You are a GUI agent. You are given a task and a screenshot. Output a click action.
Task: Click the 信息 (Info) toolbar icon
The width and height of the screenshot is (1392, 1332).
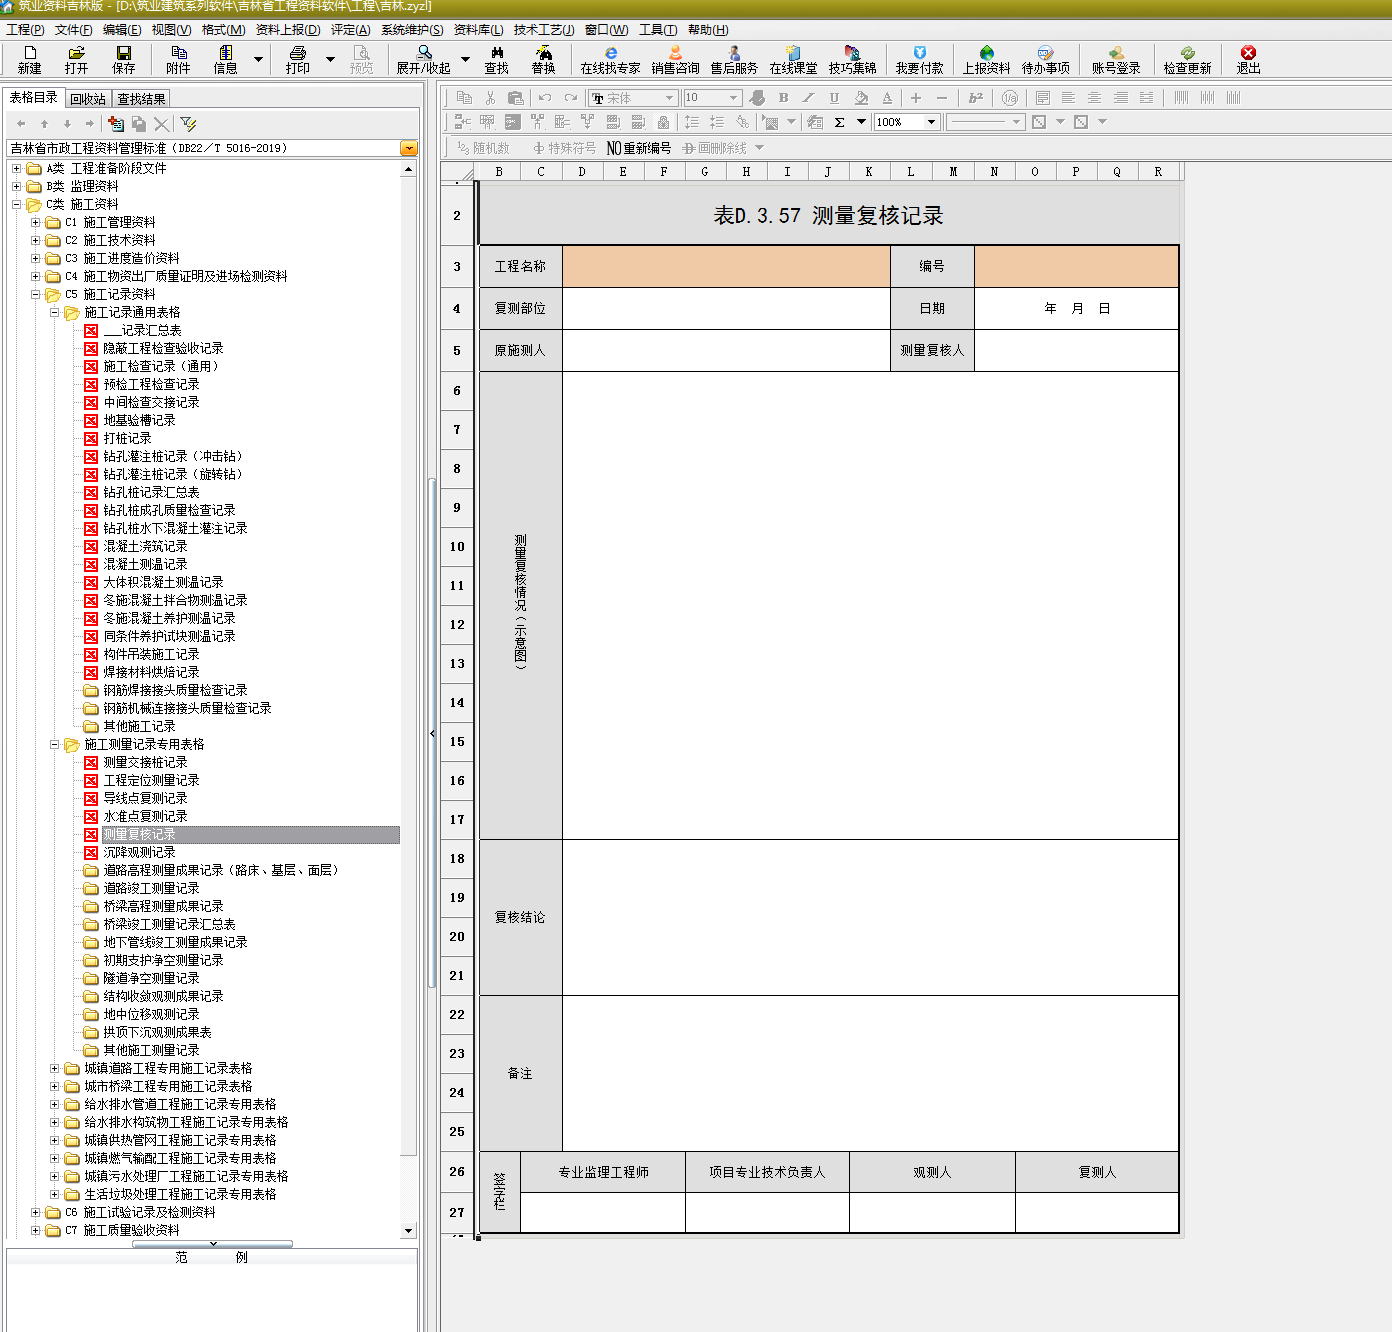click(226, 59)
